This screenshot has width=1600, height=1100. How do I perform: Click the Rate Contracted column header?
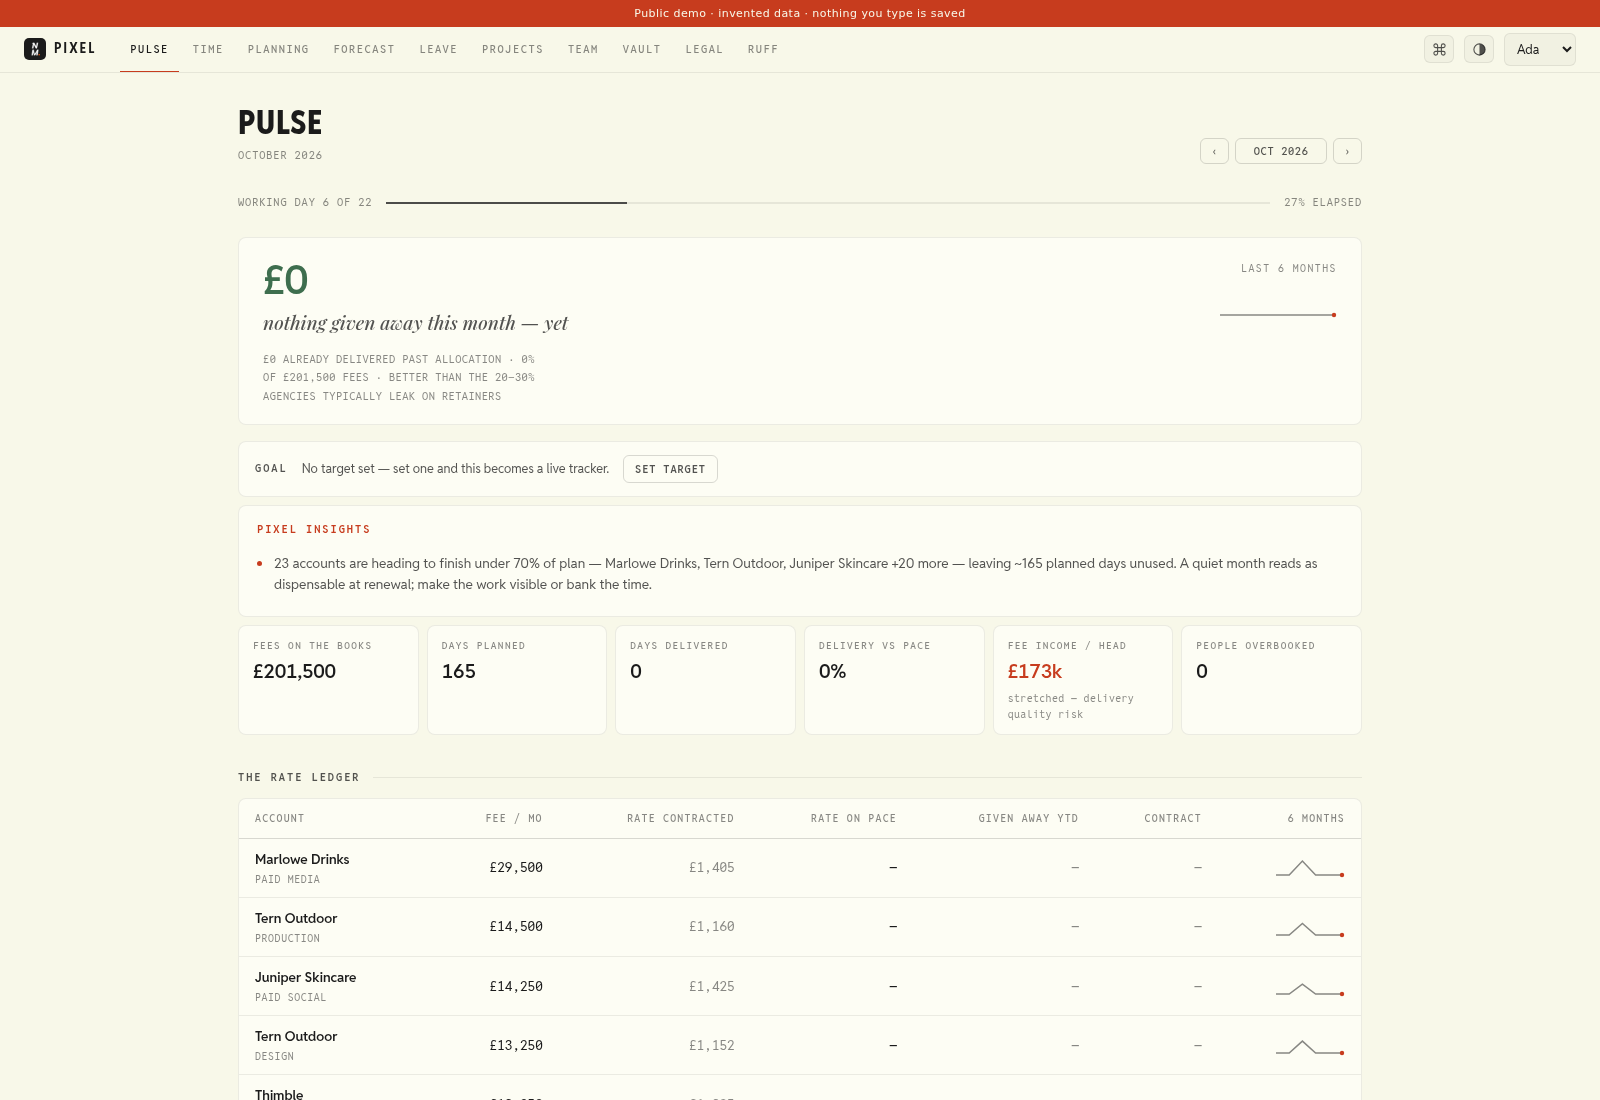[x=680, y=818]
